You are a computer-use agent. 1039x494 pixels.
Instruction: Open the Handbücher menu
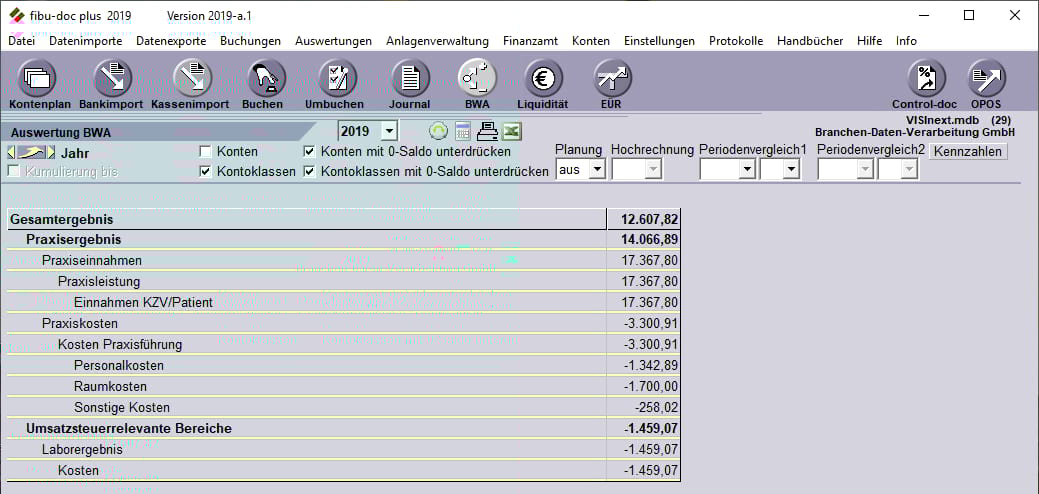point(810,41)
